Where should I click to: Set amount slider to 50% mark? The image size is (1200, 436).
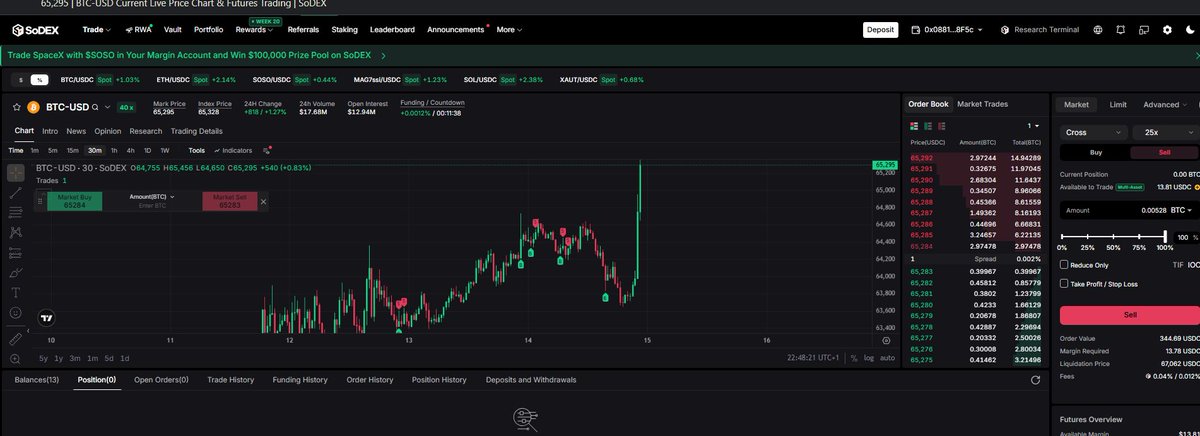coord(1113,236)
